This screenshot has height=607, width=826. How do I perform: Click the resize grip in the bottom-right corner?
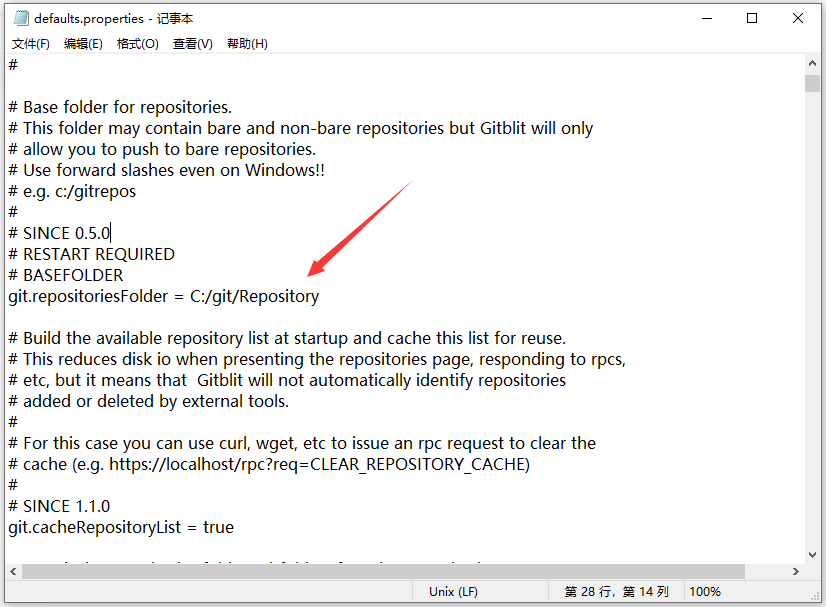coord(815,596)
